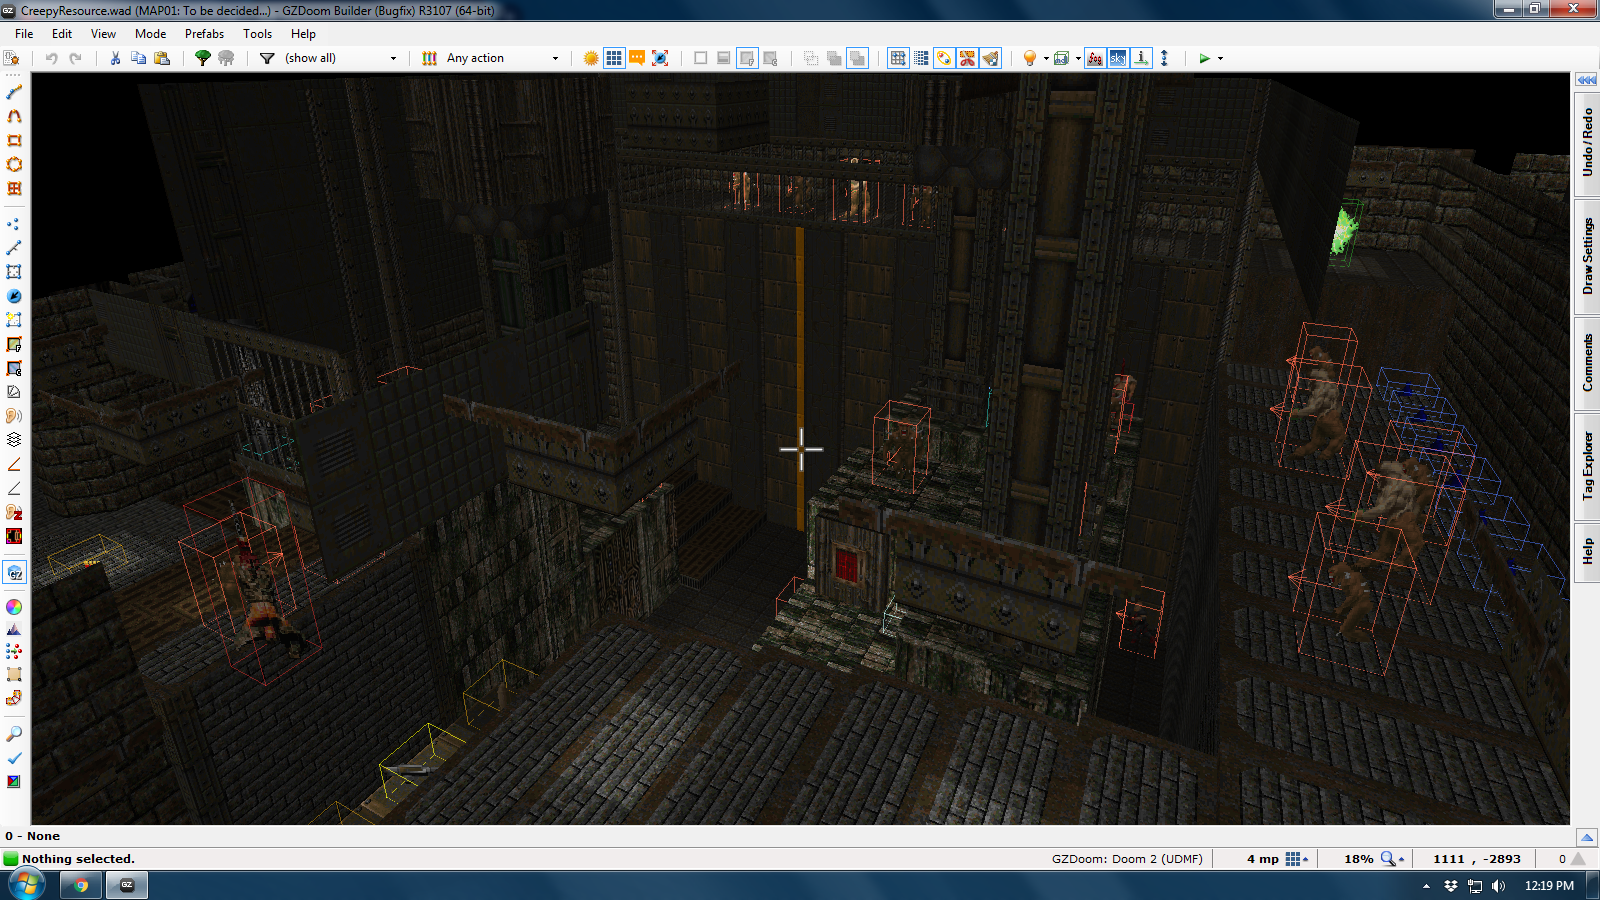Screen dimensions: 1600x900
Task: Expand the info panel with the bottom-right arrow
Action: (x=1587, y=837)
